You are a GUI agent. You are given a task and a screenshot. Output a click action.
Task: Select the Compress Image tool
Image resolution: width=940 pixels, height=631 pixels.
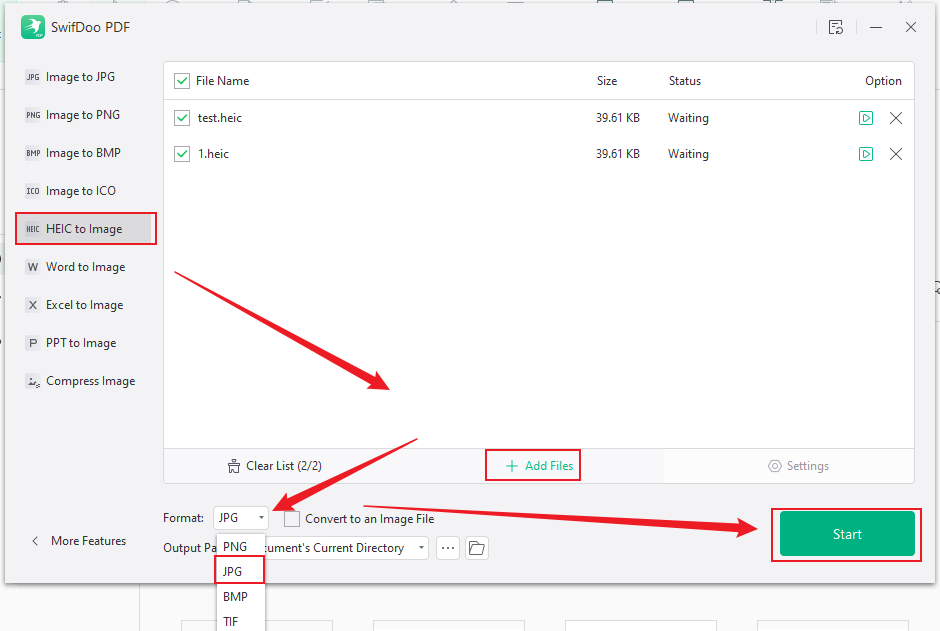(89, 380)
